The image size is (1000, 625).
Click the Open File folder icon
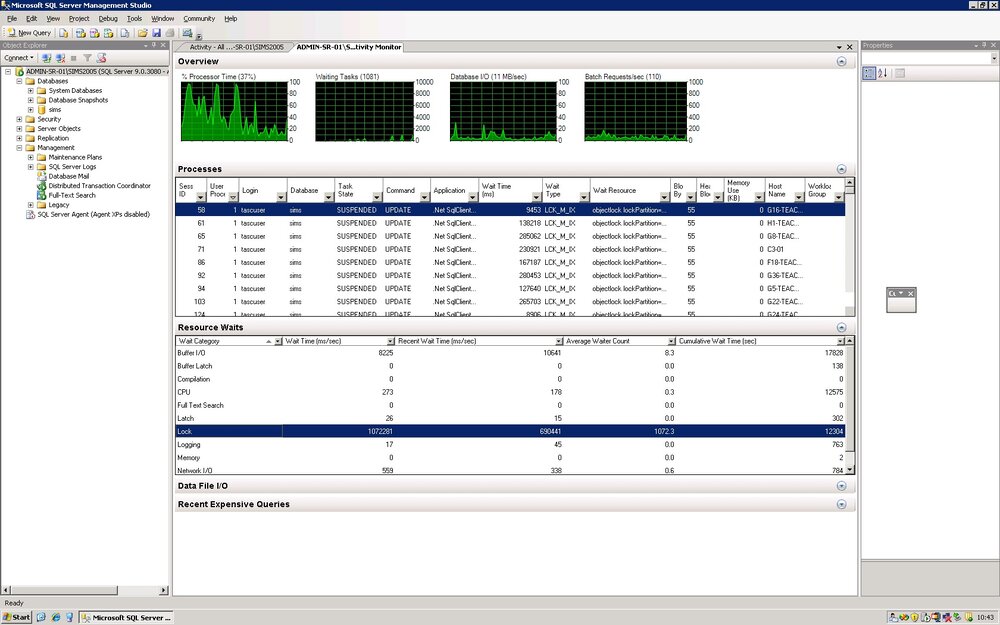click(x=142, y=33)
